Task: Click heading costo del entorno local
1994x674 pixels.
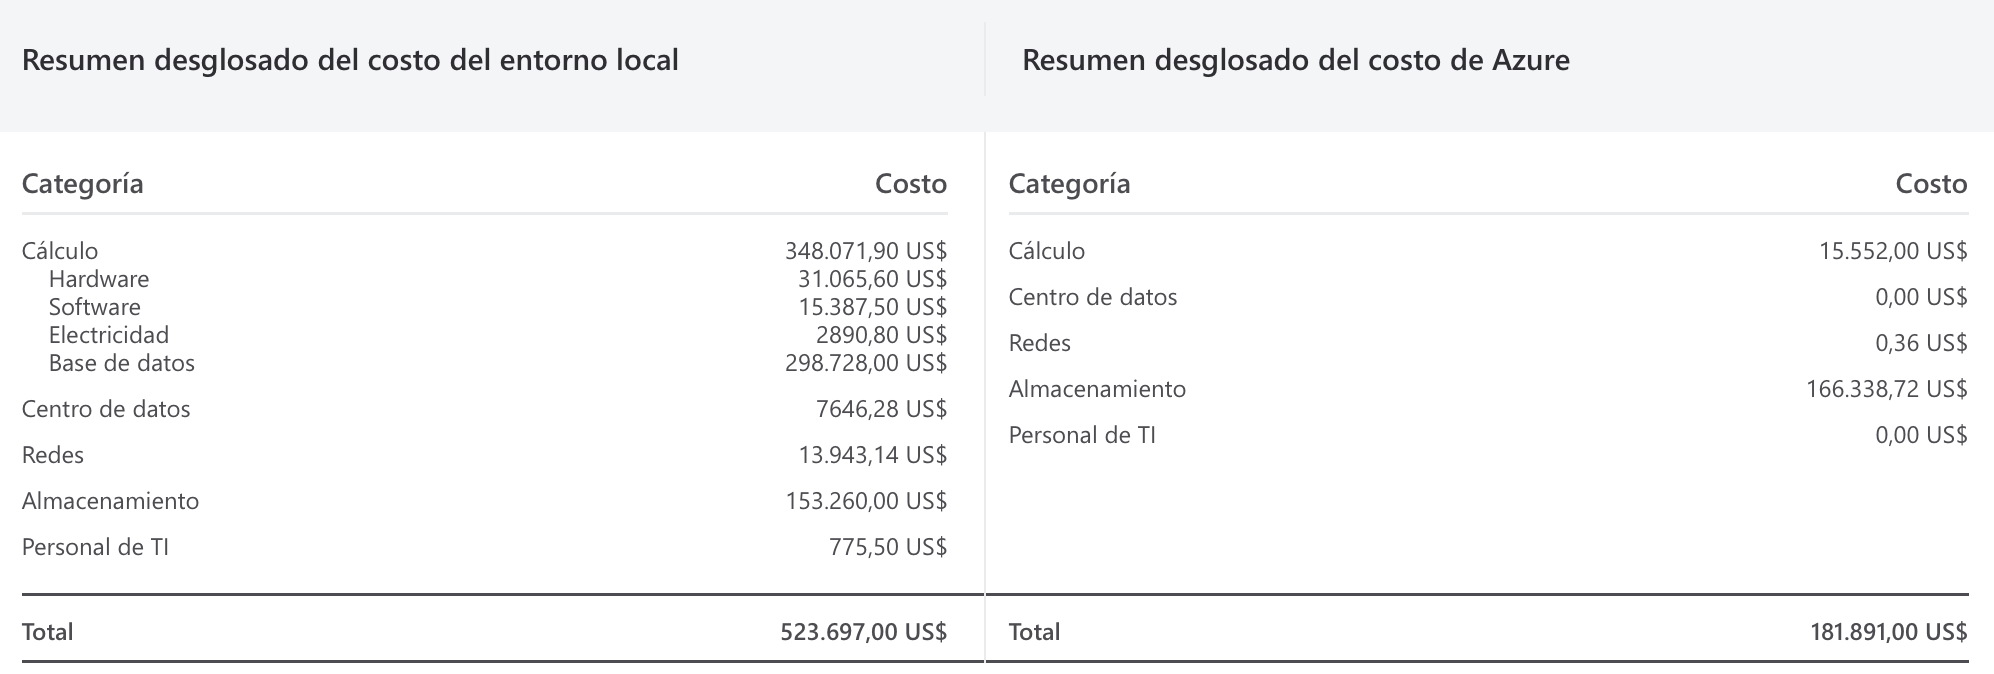Action: point(523,61)
